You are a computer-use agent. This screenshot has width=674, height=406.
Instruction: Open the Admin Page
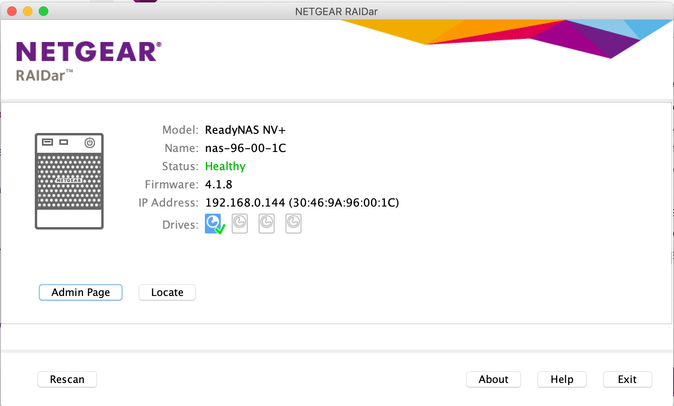(80, 292)
